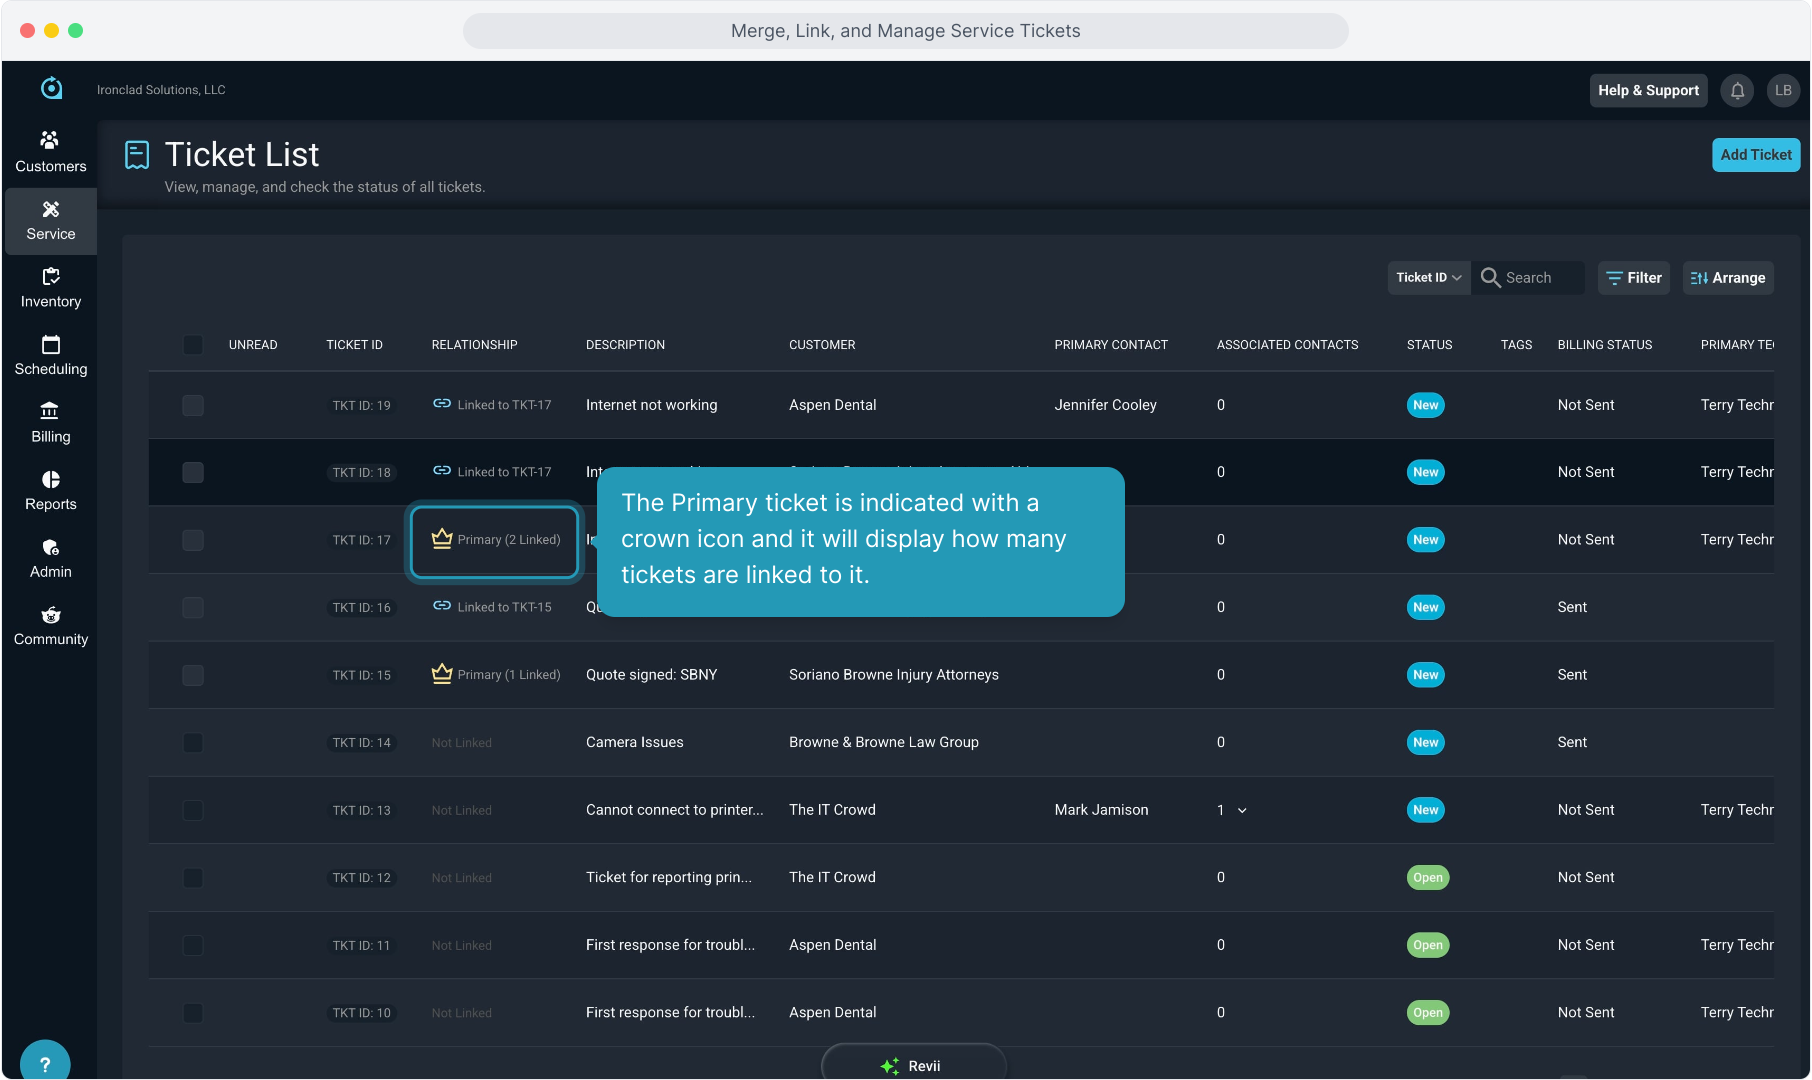Select Admin in the sidebar menu
The width and height of the screenshot is (1812, 1080).
(x=50, y=557)
